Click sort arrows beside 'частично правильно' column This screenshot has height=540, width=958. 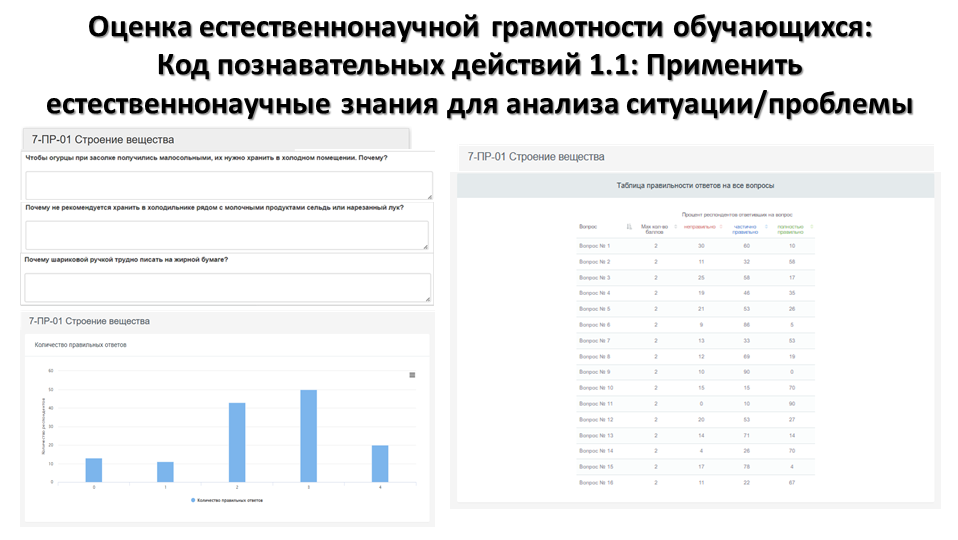coord(766,227)
